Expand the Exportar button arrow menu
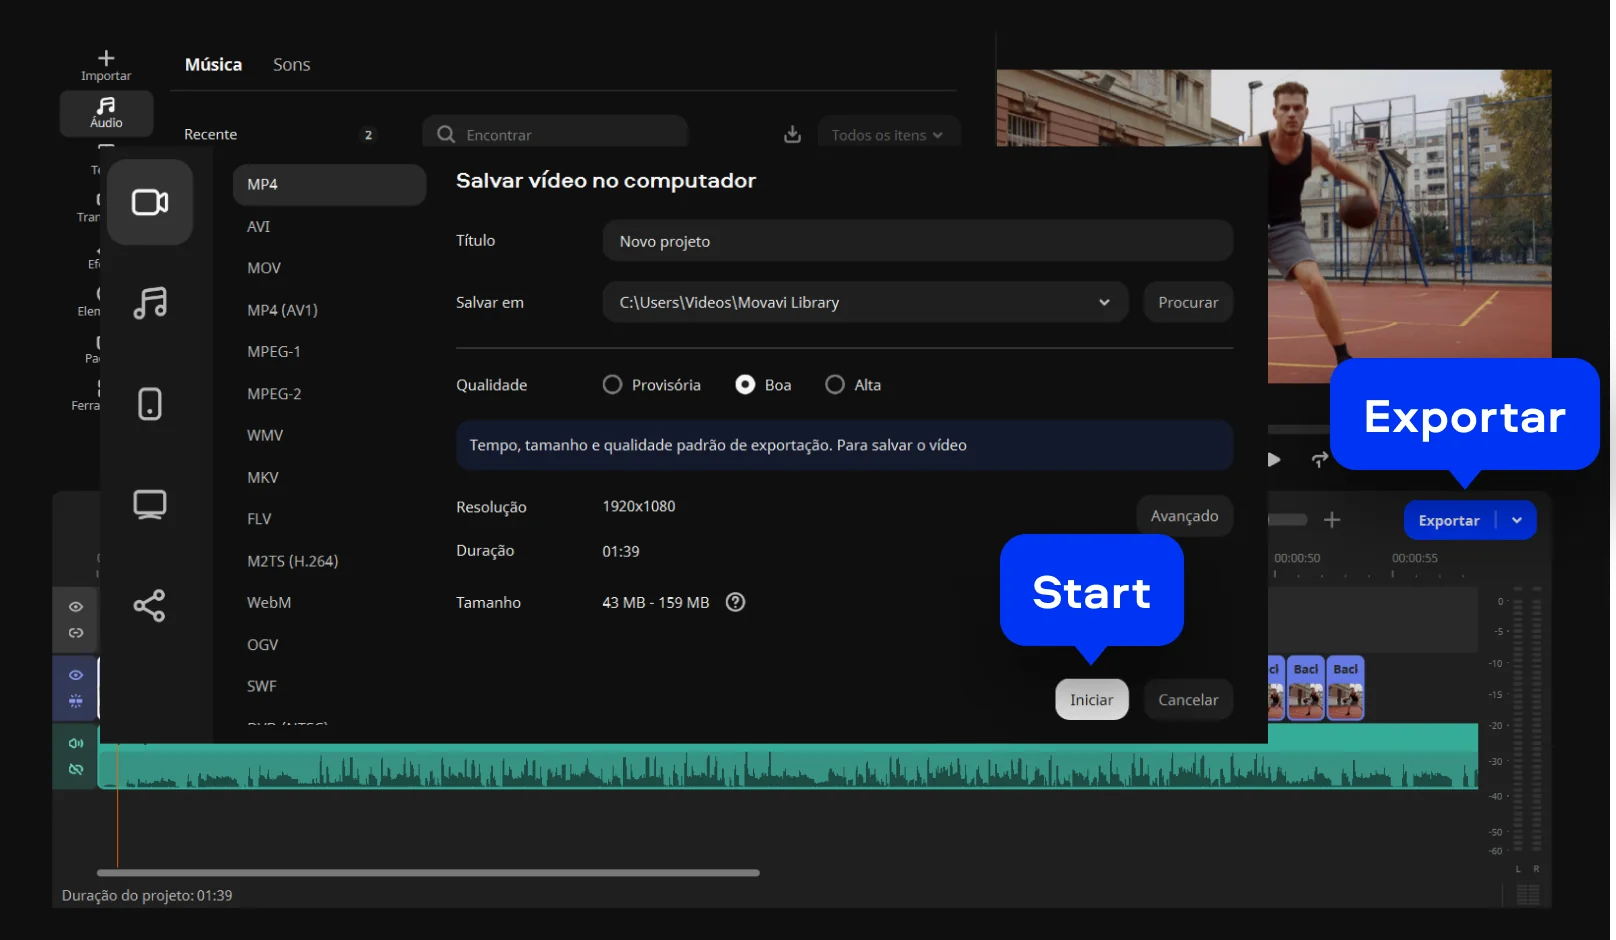 click(x=1517, y=520)
